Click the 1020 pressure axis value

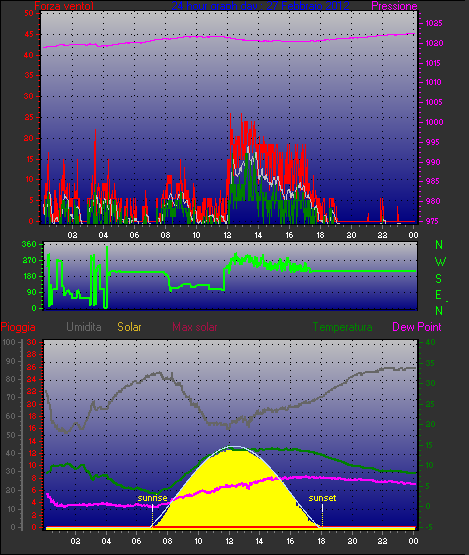(434, 43)
